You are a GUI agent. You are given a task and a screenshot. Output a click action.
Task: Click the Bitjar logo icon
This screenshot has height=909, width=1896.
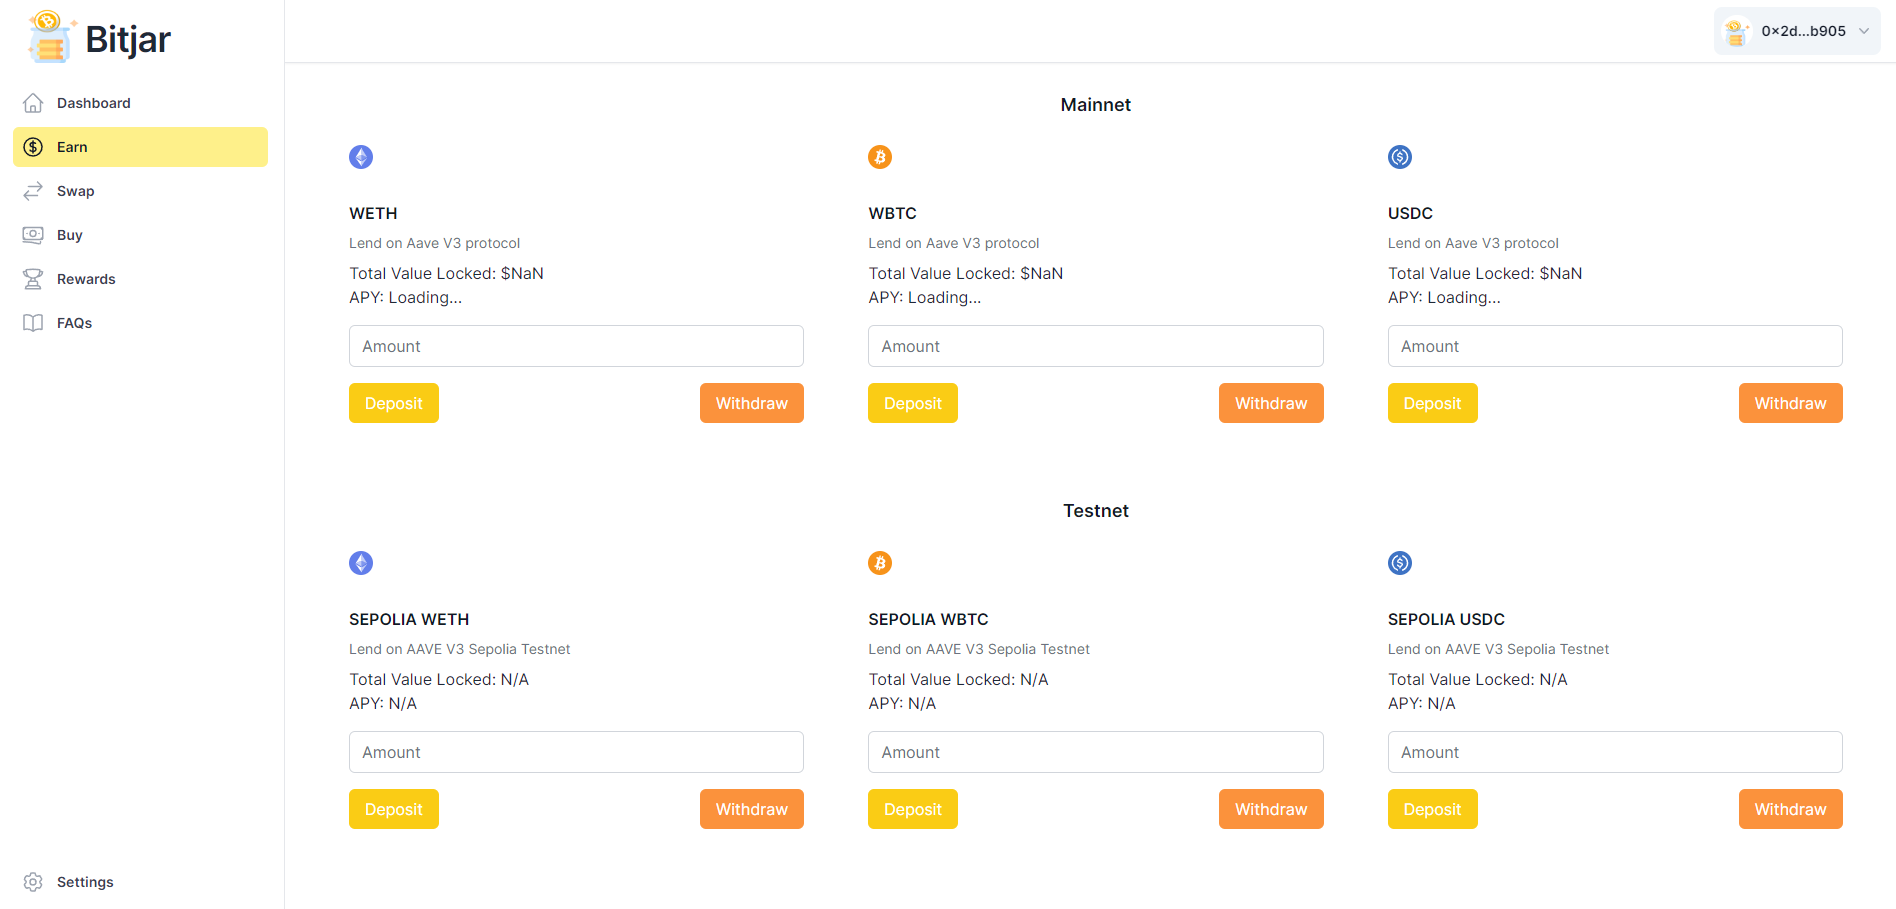[50, 37]
